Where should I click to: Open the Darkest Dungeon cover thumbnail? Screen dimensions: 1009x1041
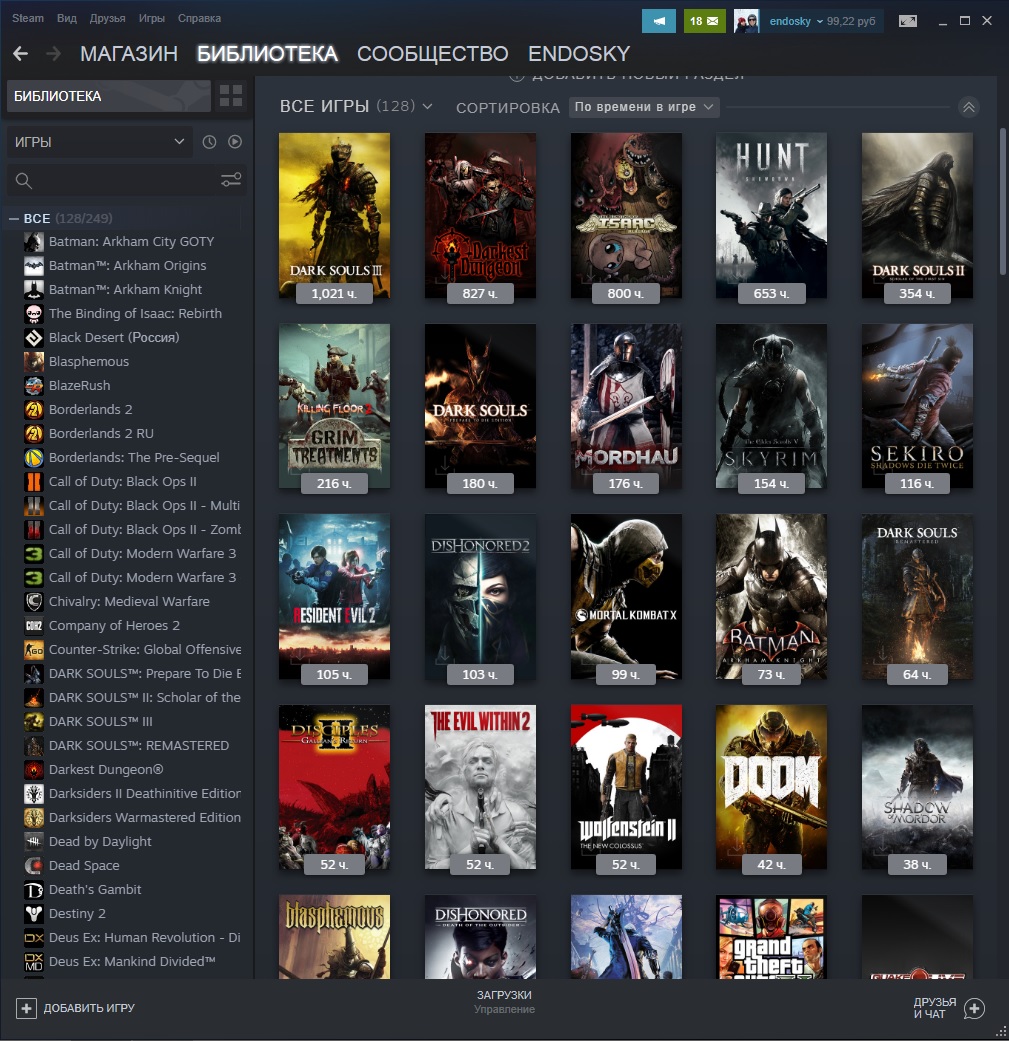coord(481,216)
